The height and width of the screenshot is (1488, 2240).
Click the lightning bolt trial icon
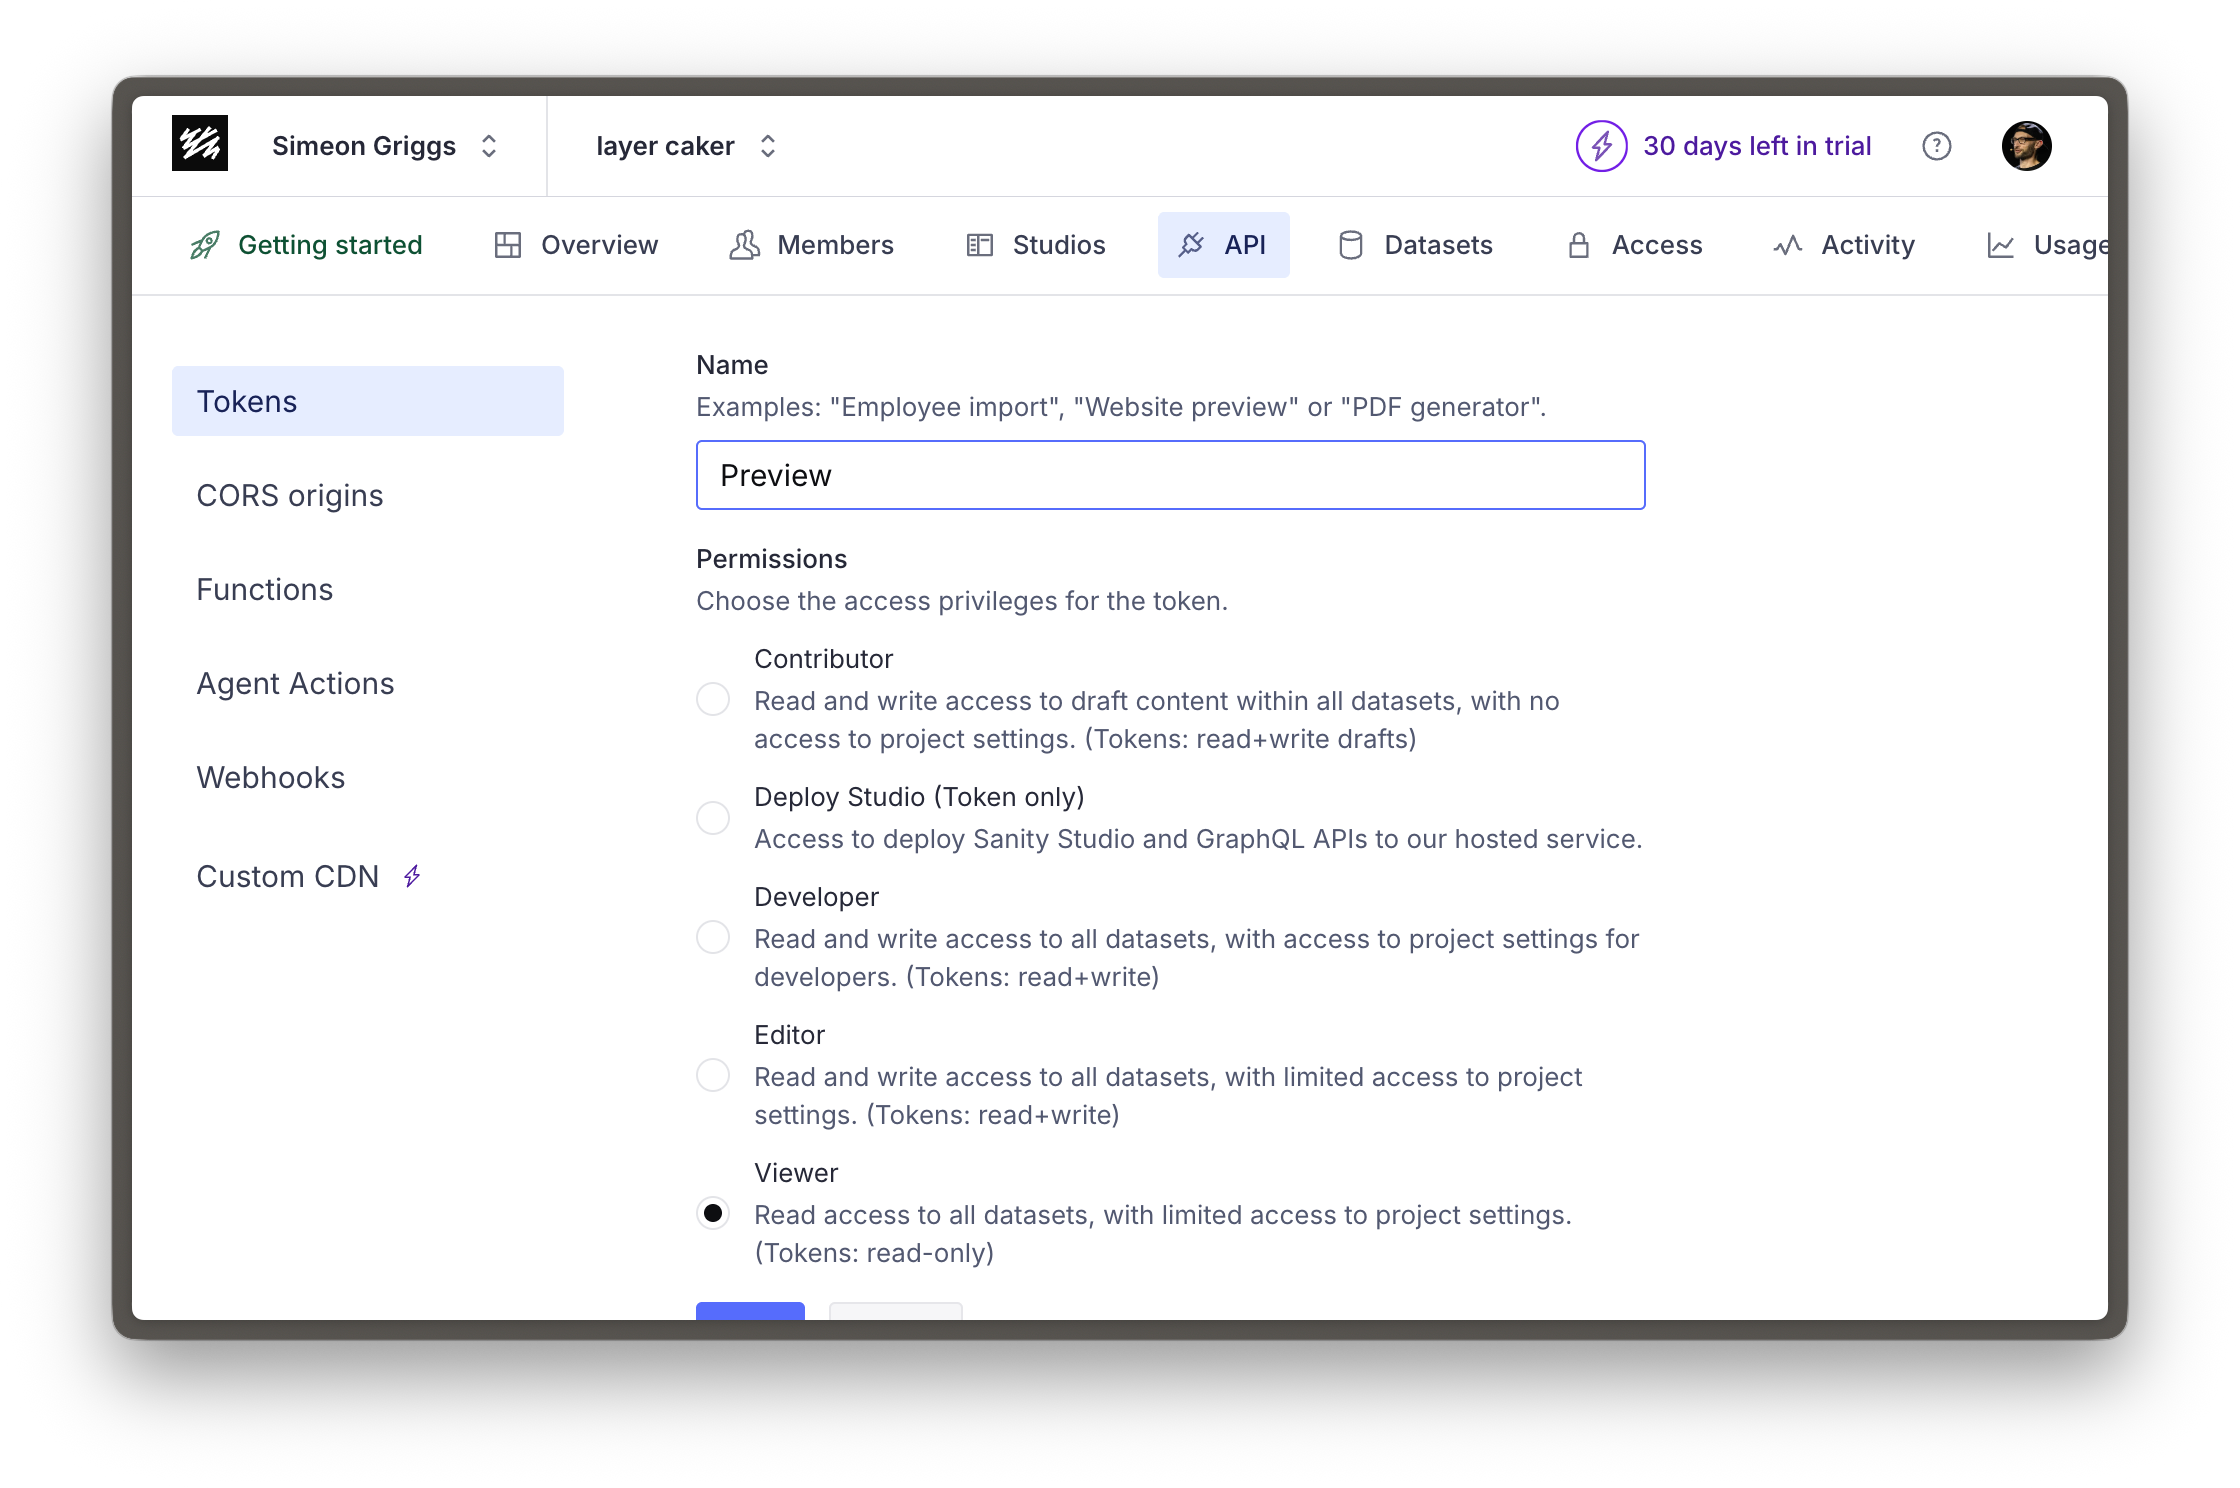1601,146
